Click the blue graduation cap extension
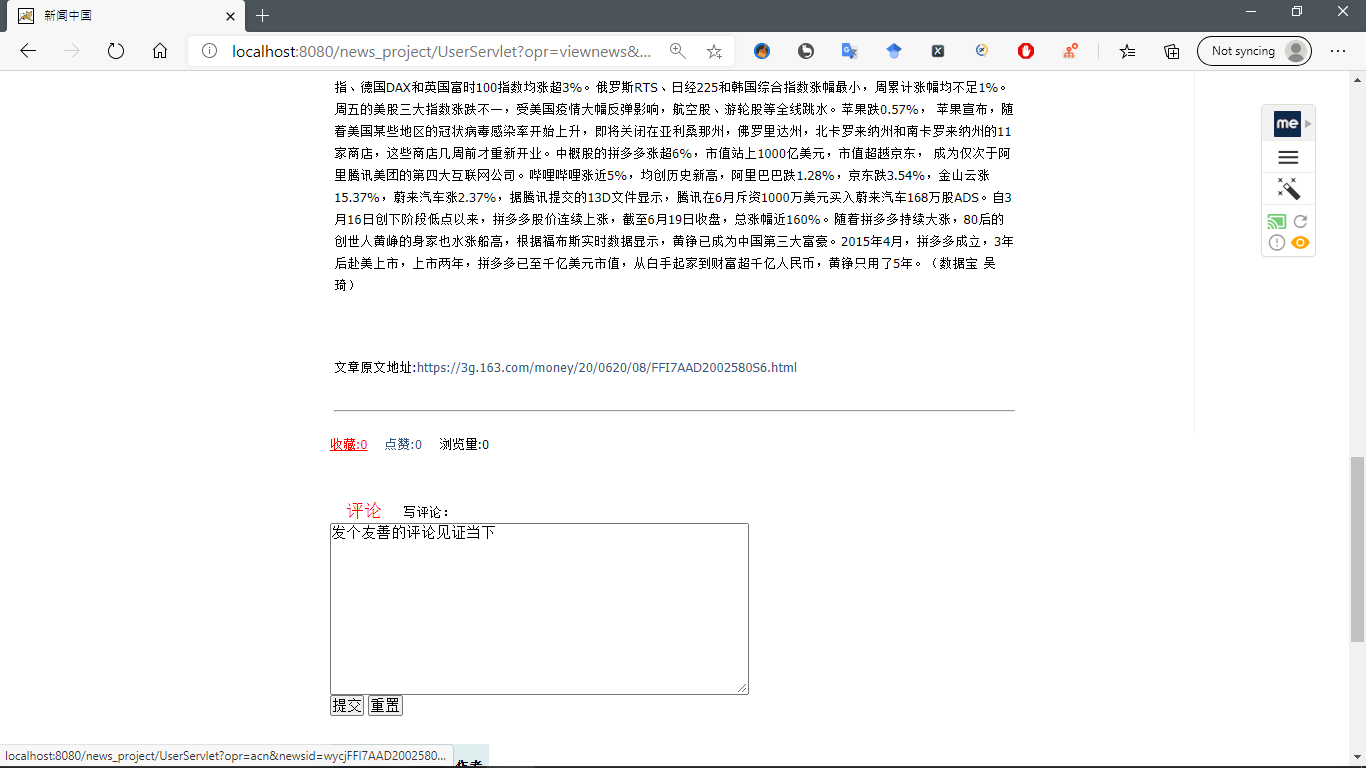1366x768 pixels. point(894,51)
